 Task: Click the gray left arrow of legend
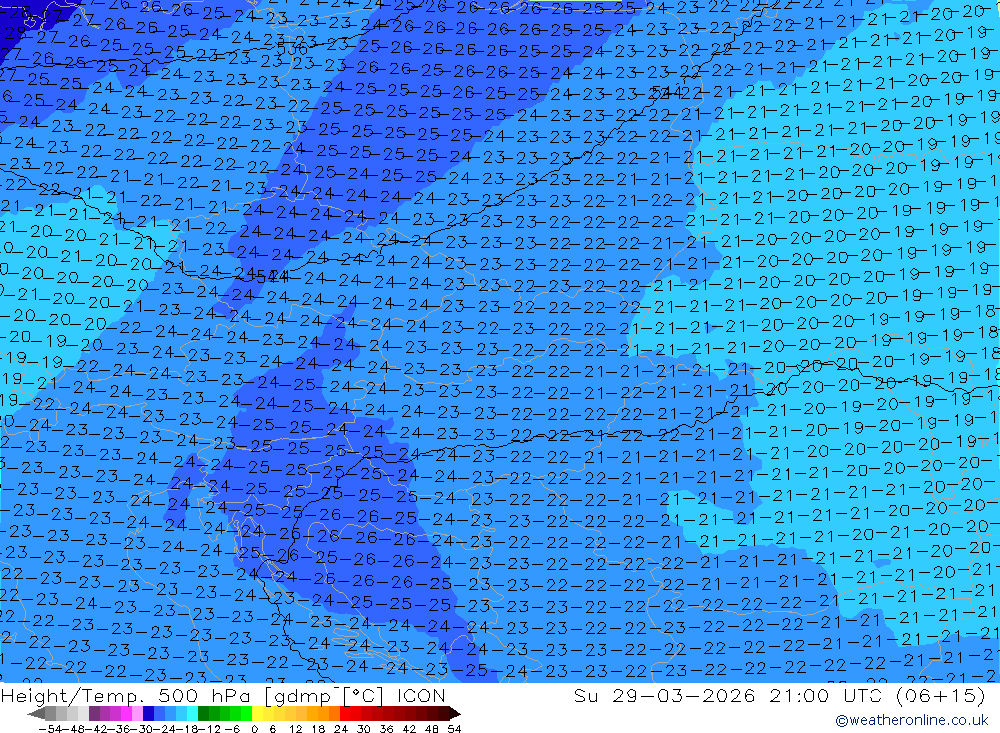36,713
